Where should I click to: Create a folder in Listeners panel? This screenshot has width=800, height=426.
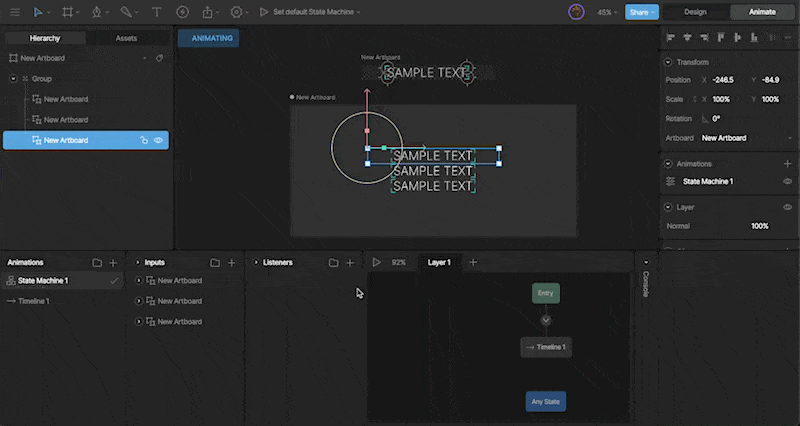point(333,263)
